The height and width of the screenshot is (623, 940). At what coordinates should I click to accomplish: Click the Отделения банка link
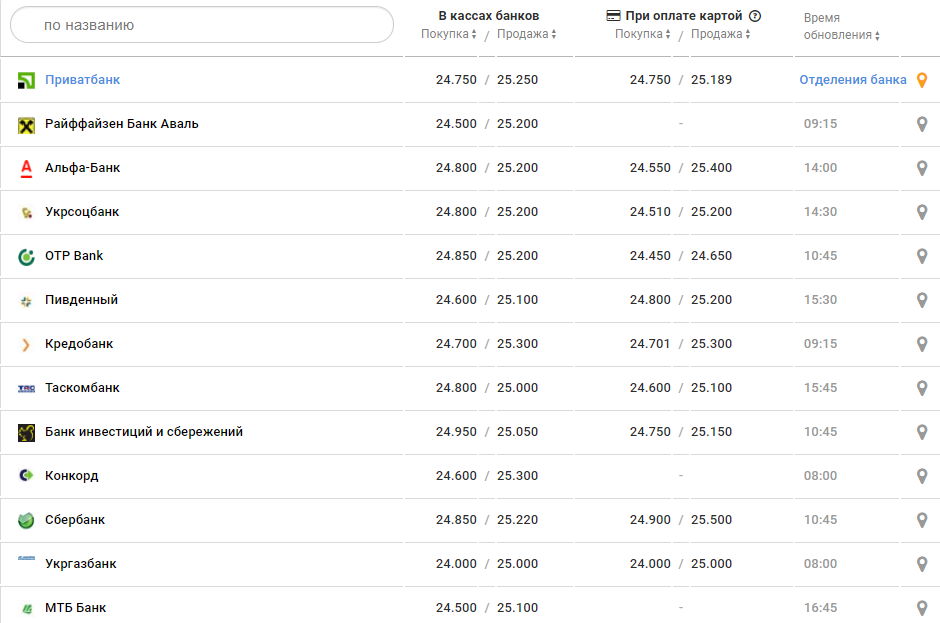tap(852, 80)
